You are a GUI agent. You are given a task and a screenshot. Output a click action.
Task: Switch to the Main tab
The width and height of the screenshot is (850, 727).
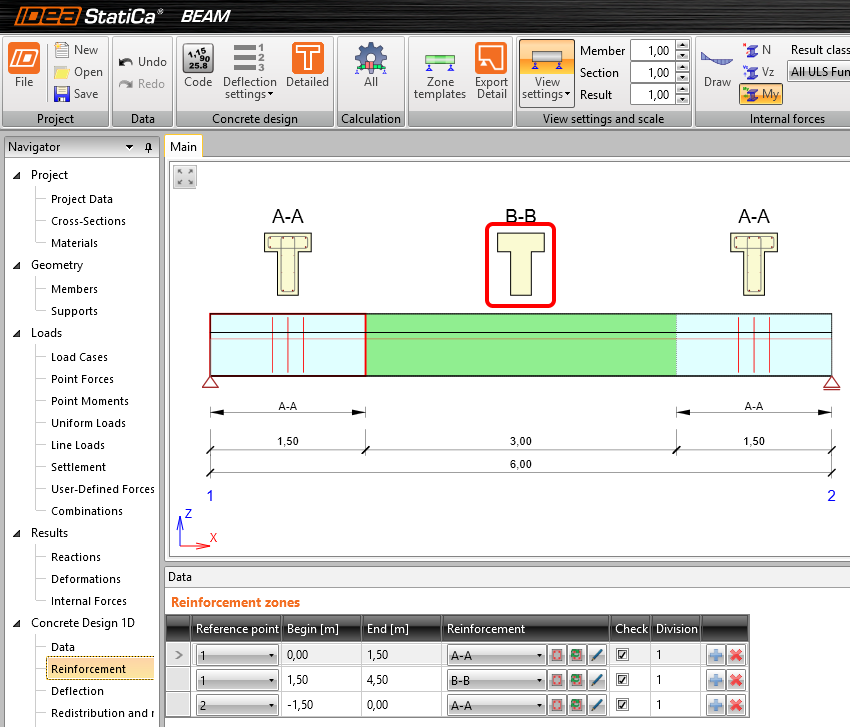[183, 145]
